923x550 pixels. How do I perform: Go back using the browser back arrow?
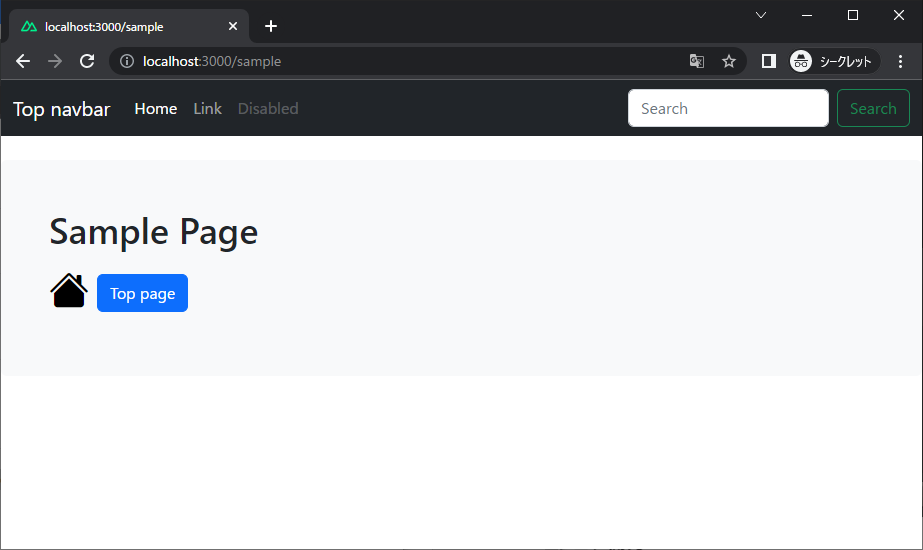(x=23, y=61)
